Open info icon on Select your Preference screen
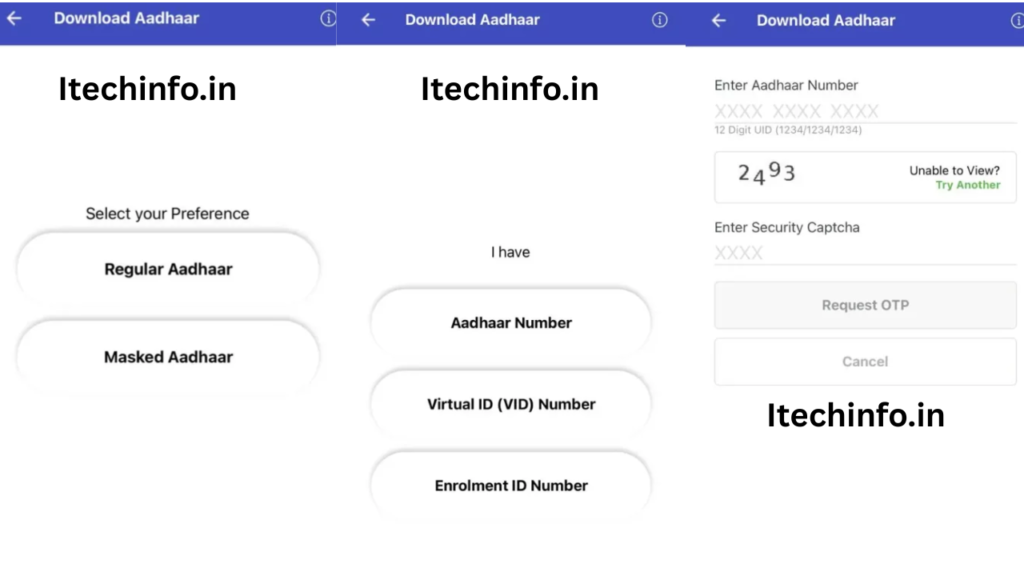 (328, 18)
